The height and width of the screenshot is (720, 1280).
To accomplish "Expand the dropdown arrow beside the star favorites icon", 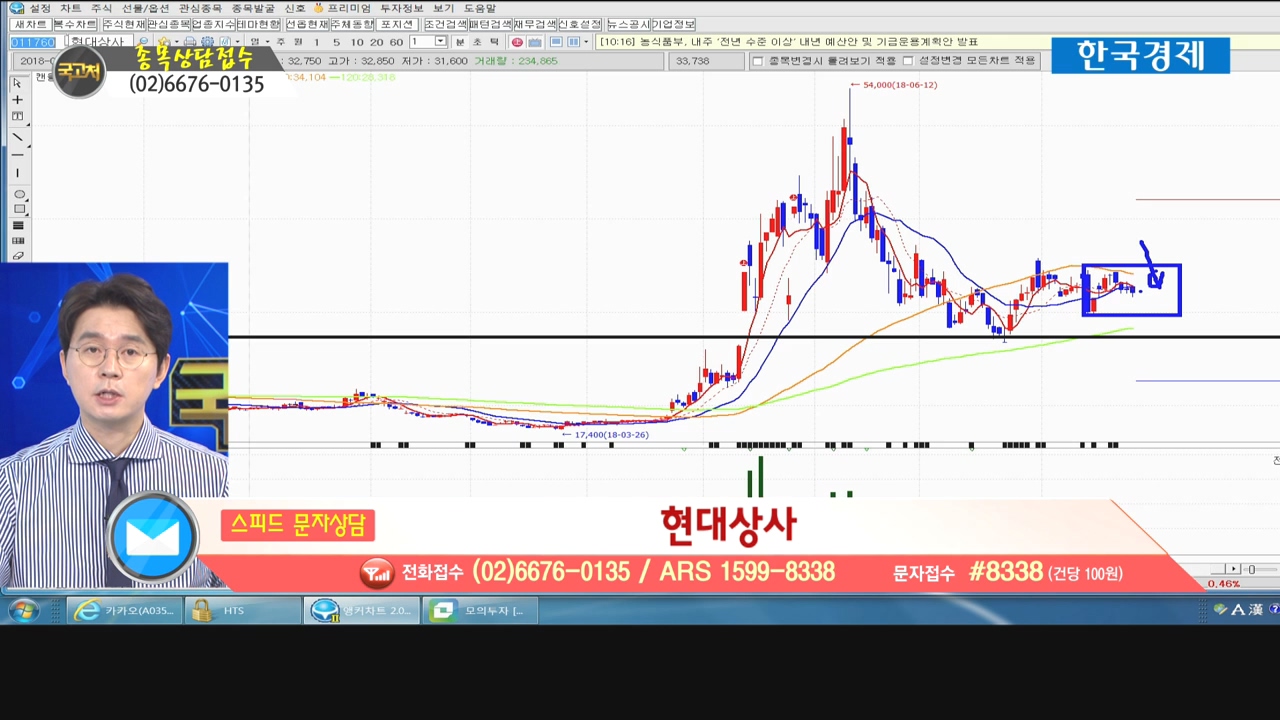I will 177,42.
